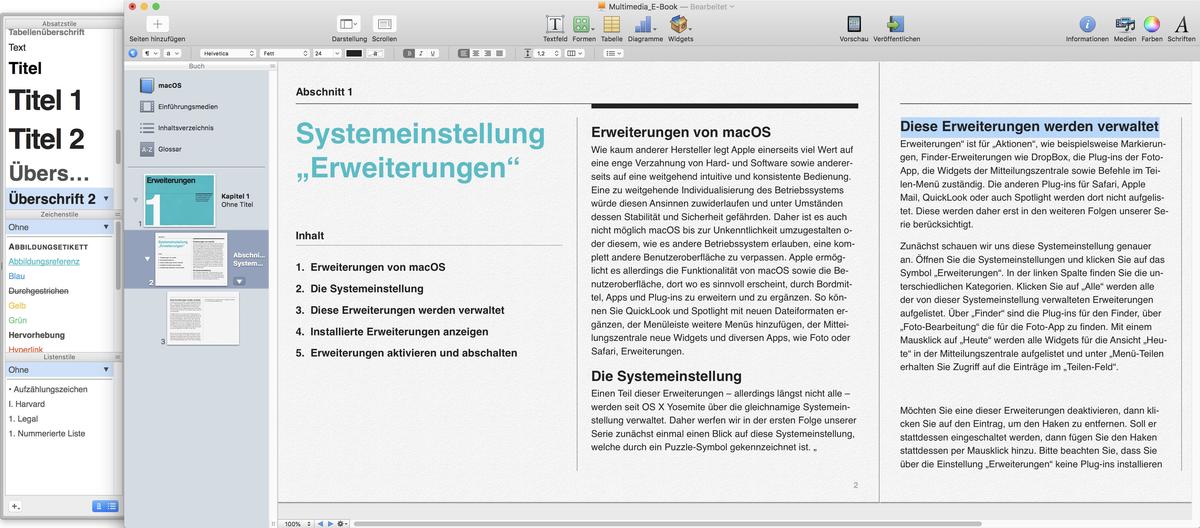
Task: Click the Vorschau preview icon
Action: click(854, 24)
